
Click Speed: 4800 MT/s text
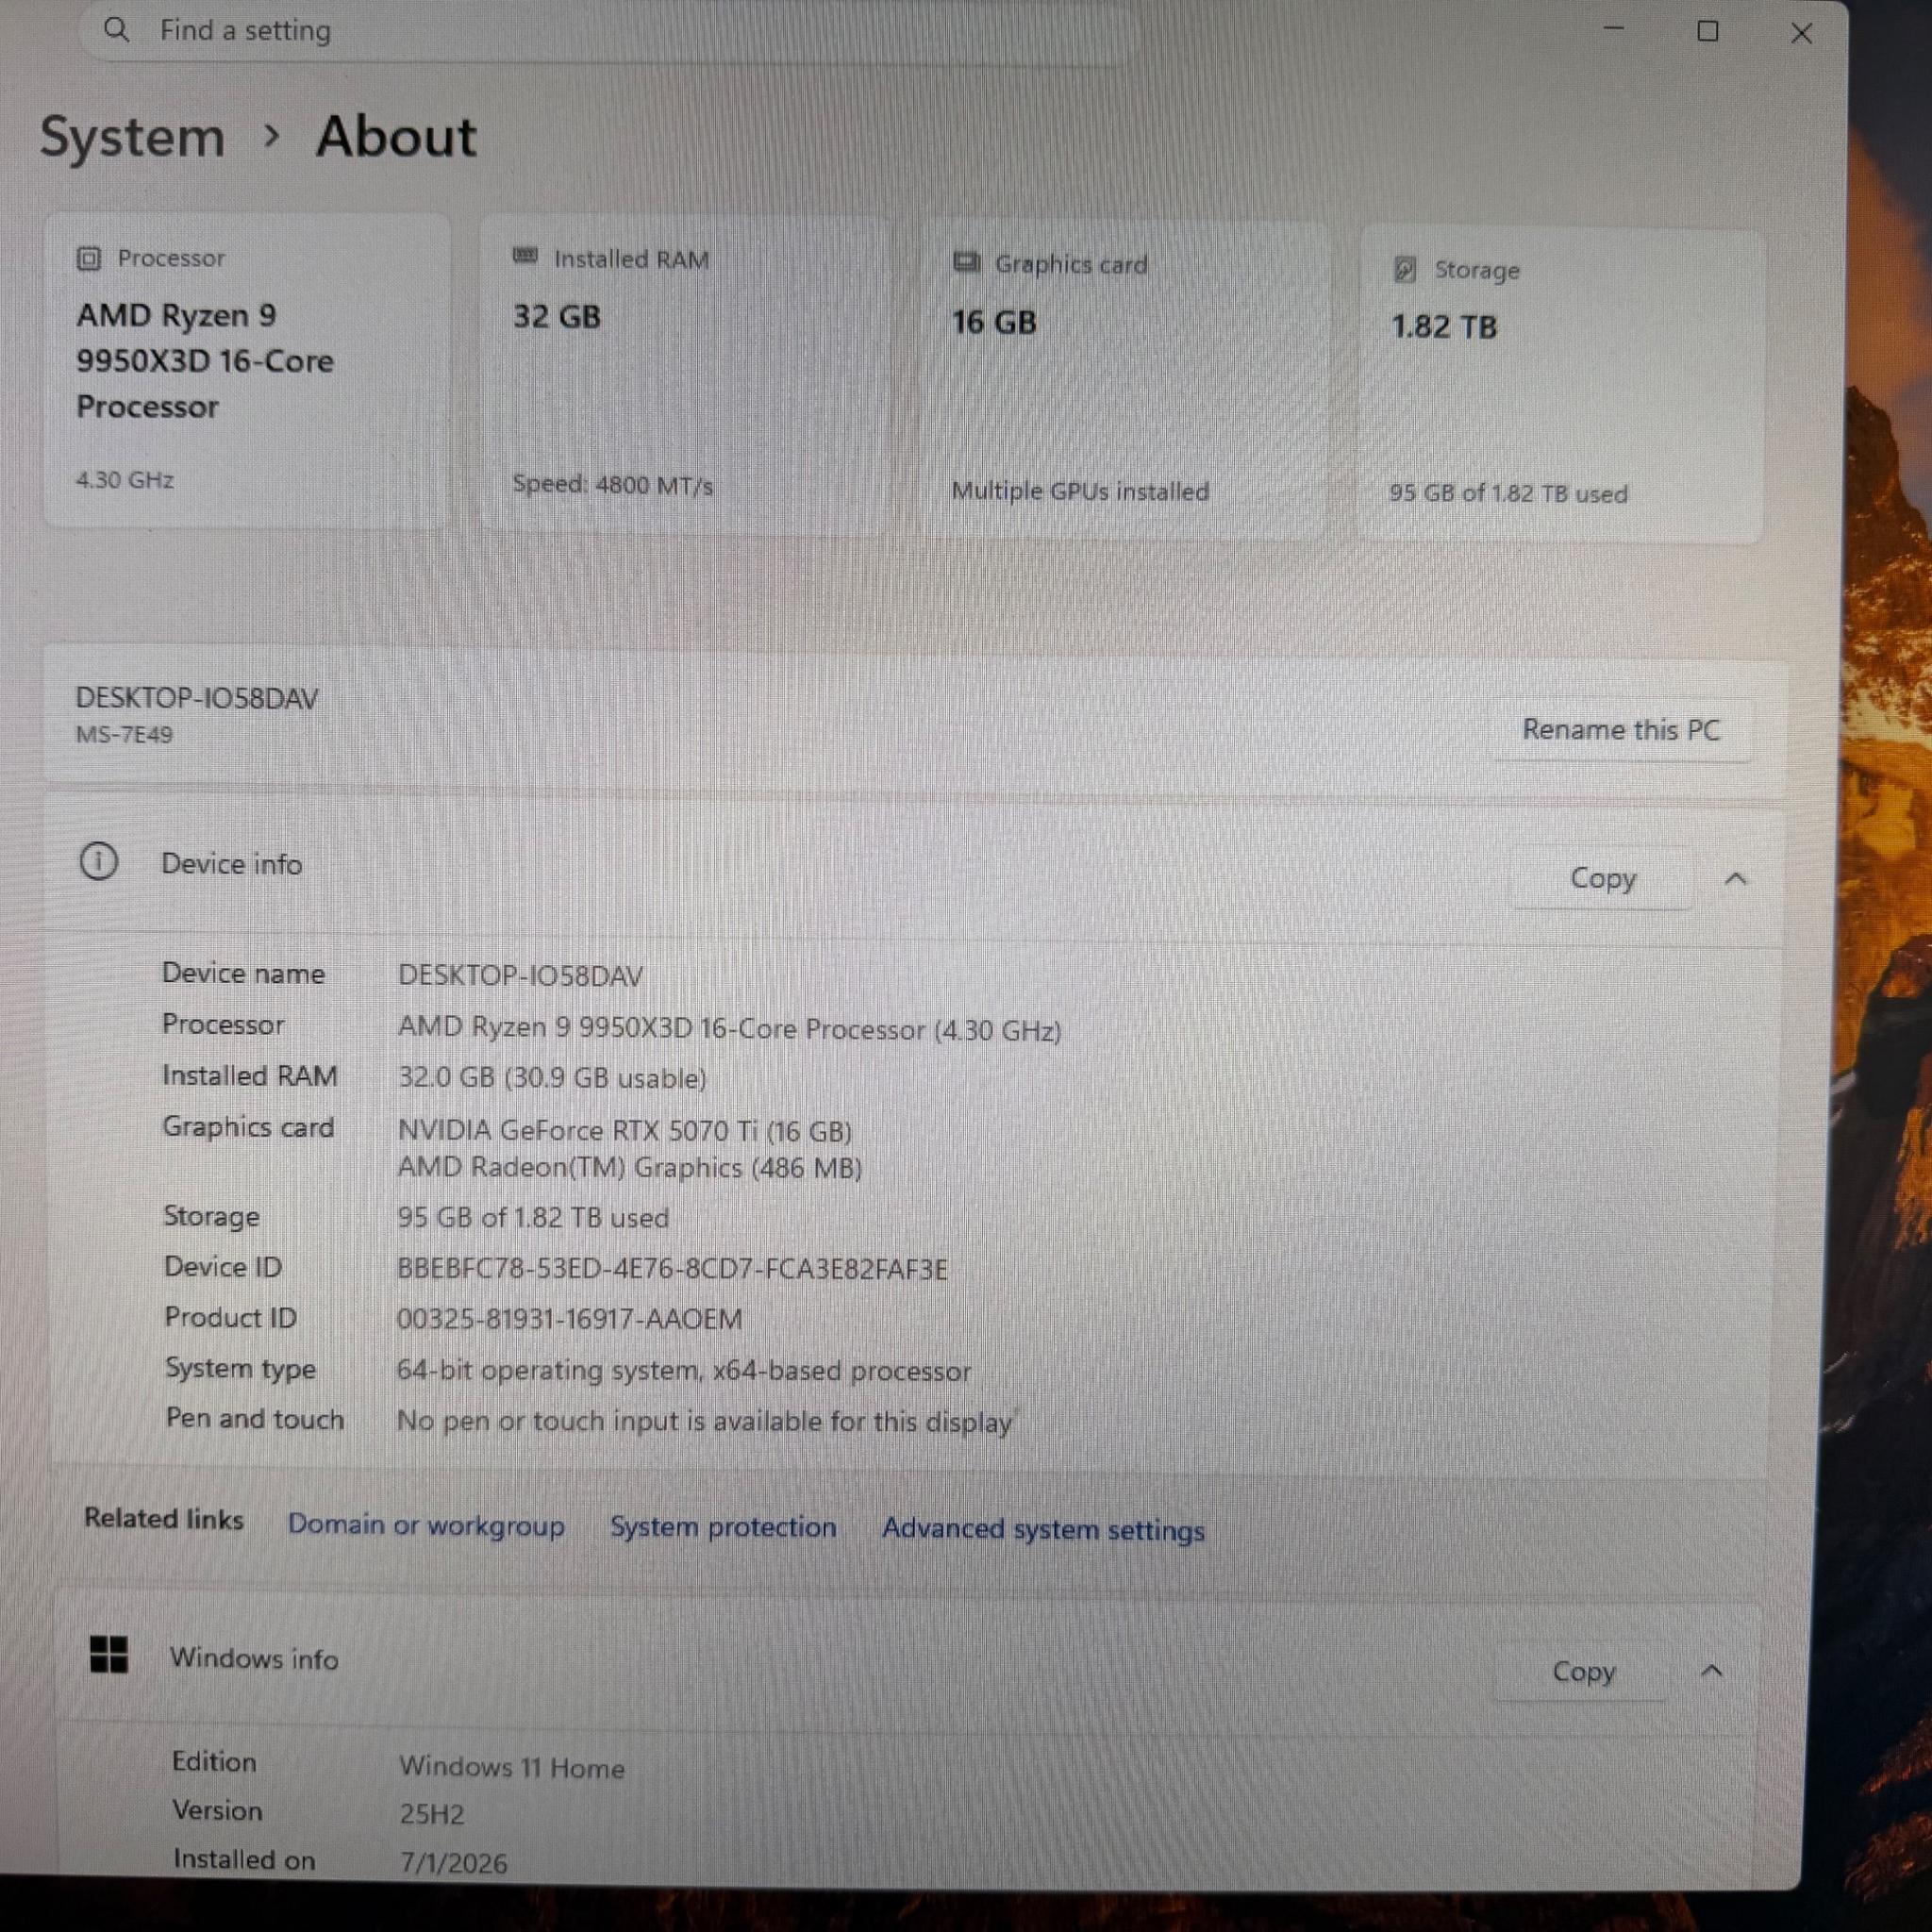[x=613, y=485]
